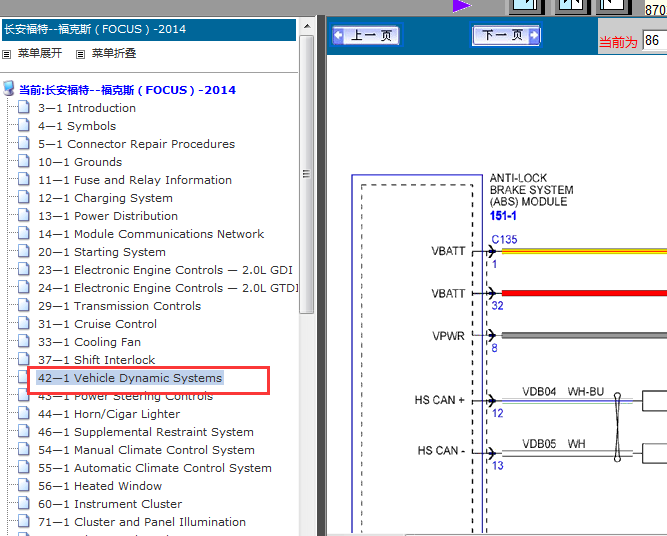Screen dimensions: 667x536
Task: Open 24—1 Electronic Engine Controls 2.0L GTDI
Action: pyautogui.click(x=168, y=288)
